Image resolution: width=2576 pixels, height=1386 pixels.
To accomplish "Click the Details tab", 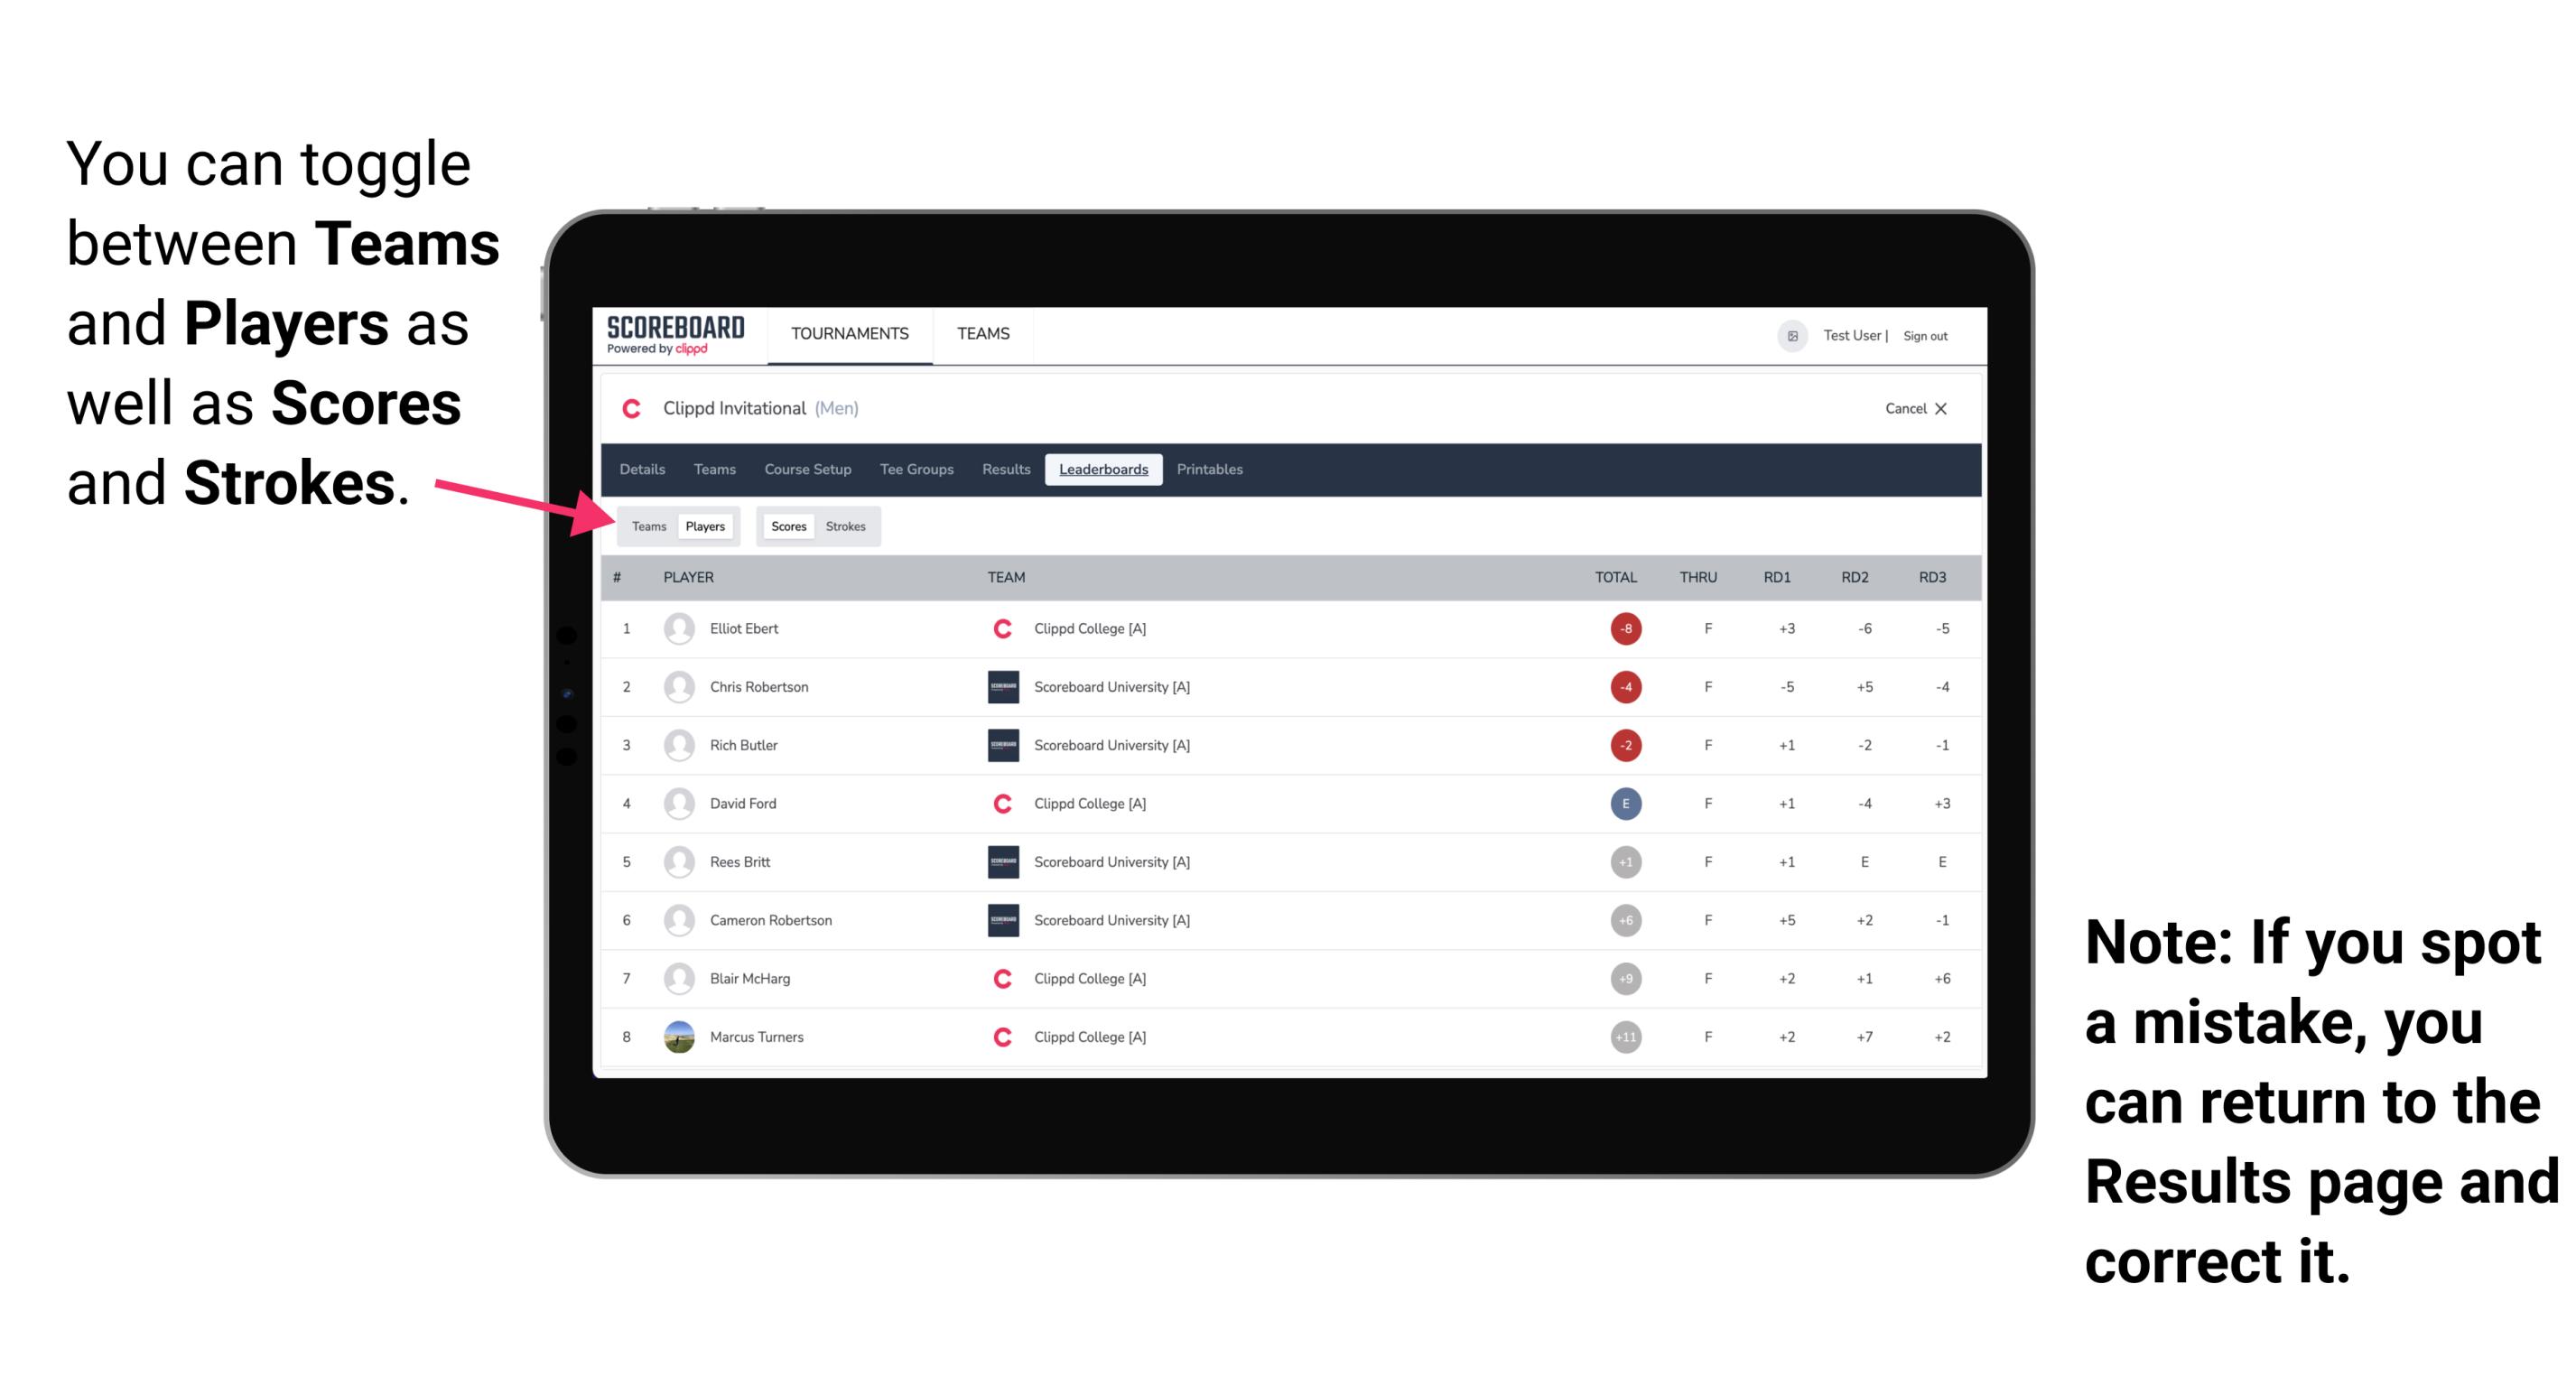I will coord(645,470).
